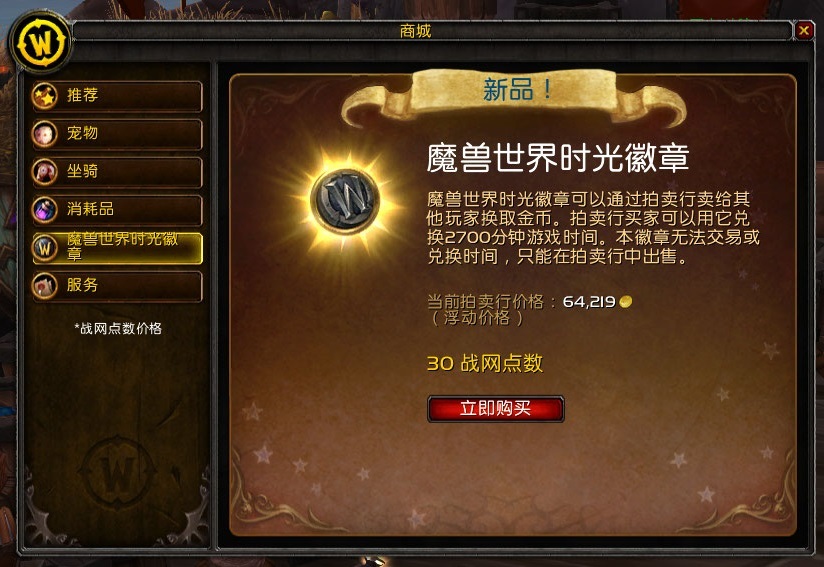Select the 魔兽世界时光徽章 category
This screenshot has height=567, width=824.
[117, 248]
